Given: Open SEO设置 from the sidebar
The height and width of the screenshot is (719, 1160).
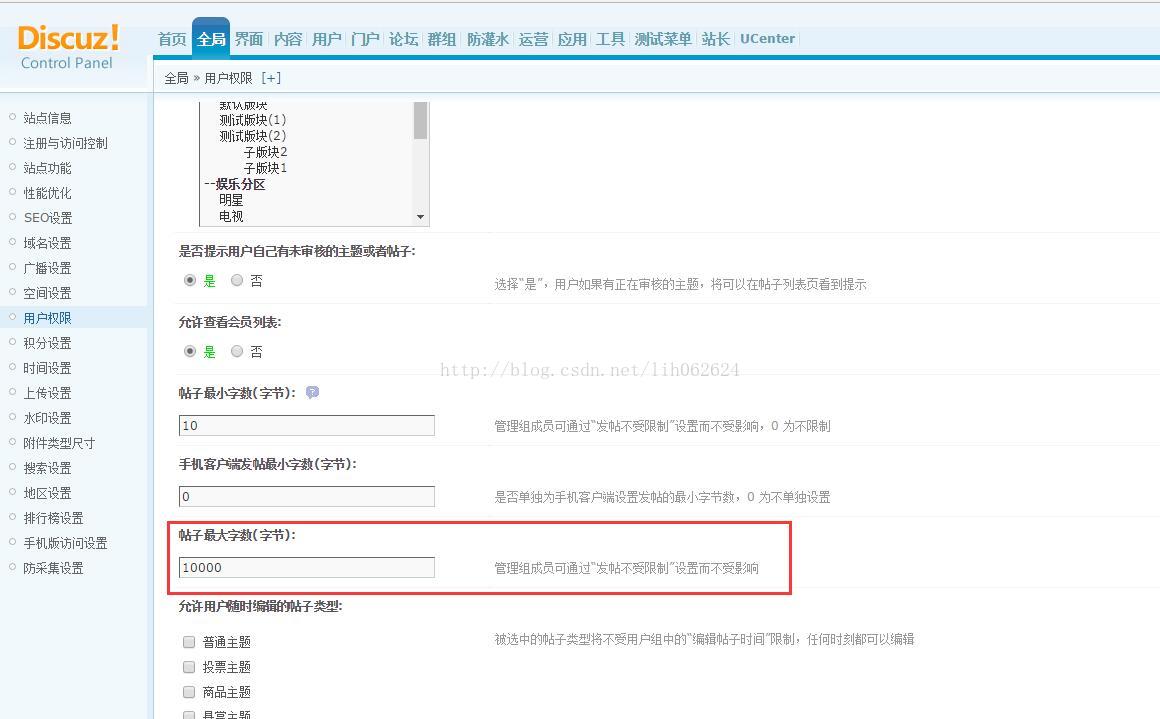Looking at the screenshot, I should pos(47,218).
